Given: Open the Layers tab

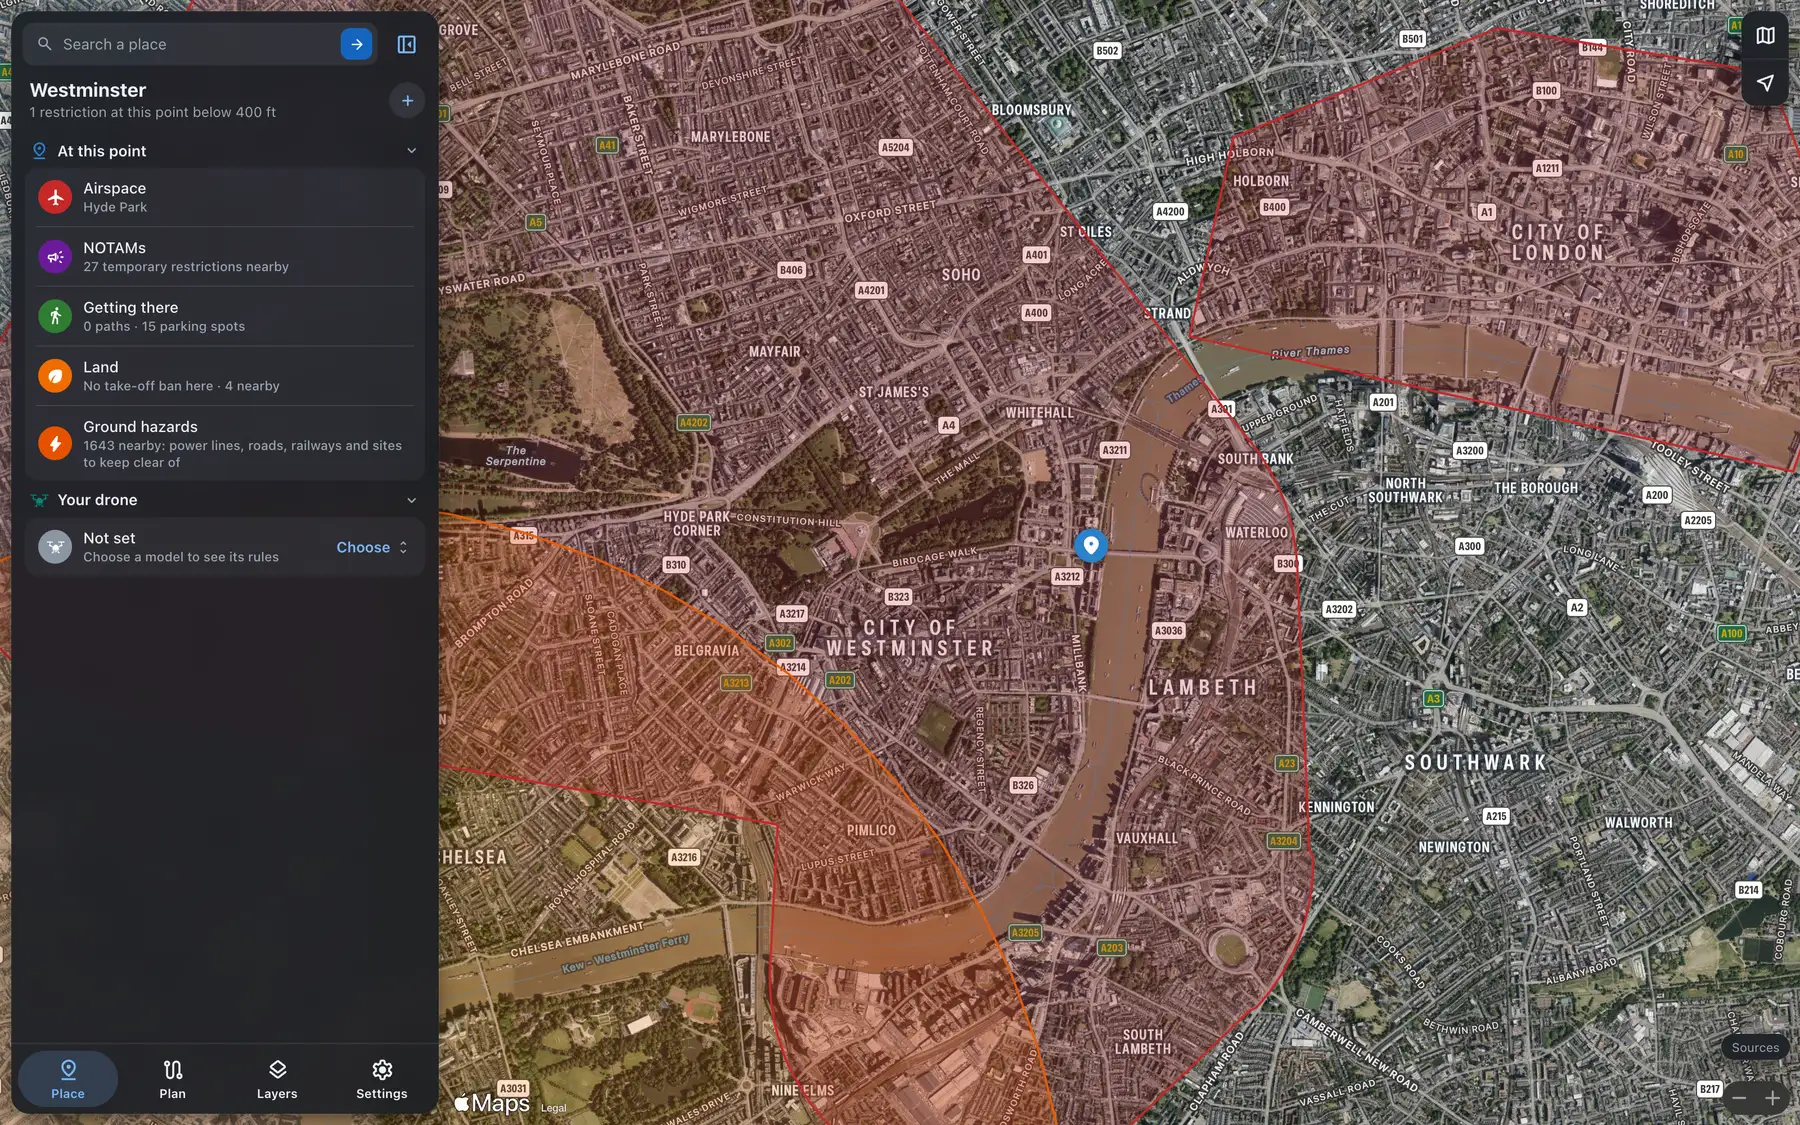Looking at the screenshot, I should [x=277, y=1079].
